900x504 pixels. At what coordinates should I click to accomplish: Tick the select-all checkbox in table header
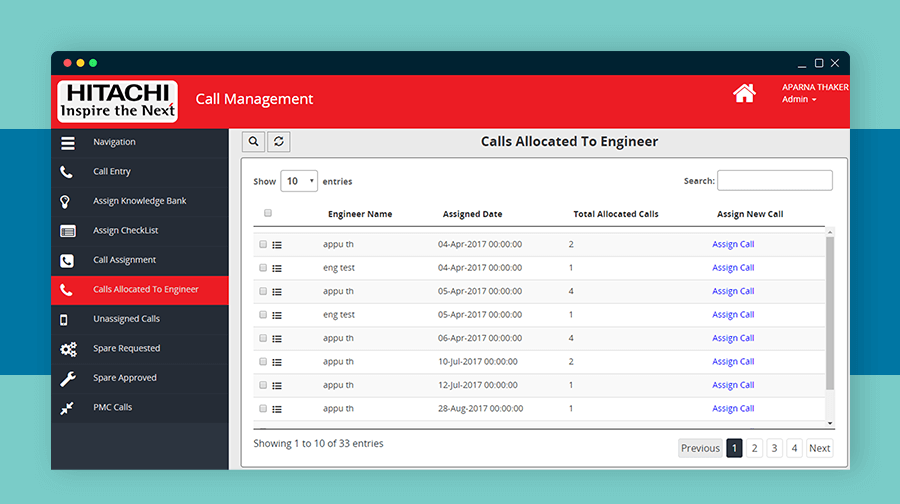[x=267, y=213]
